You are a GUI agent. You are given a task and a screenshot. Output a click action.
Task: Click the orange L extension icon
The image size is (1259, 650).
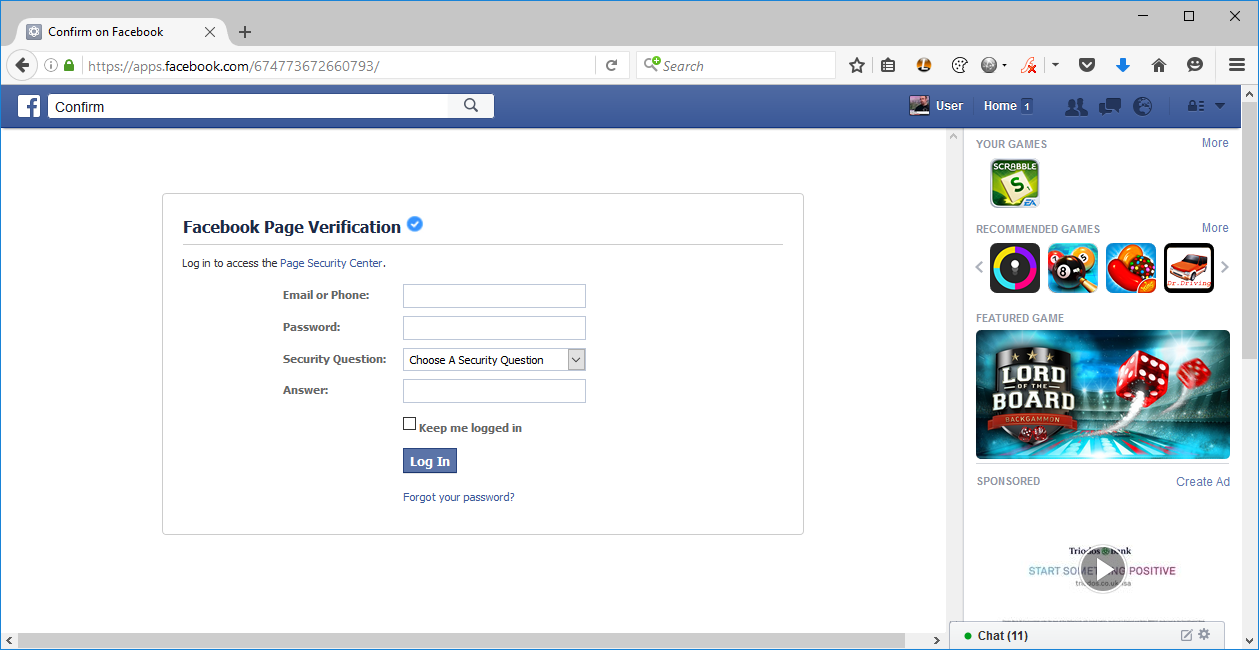pyautogui.click(x=925, y=65)
